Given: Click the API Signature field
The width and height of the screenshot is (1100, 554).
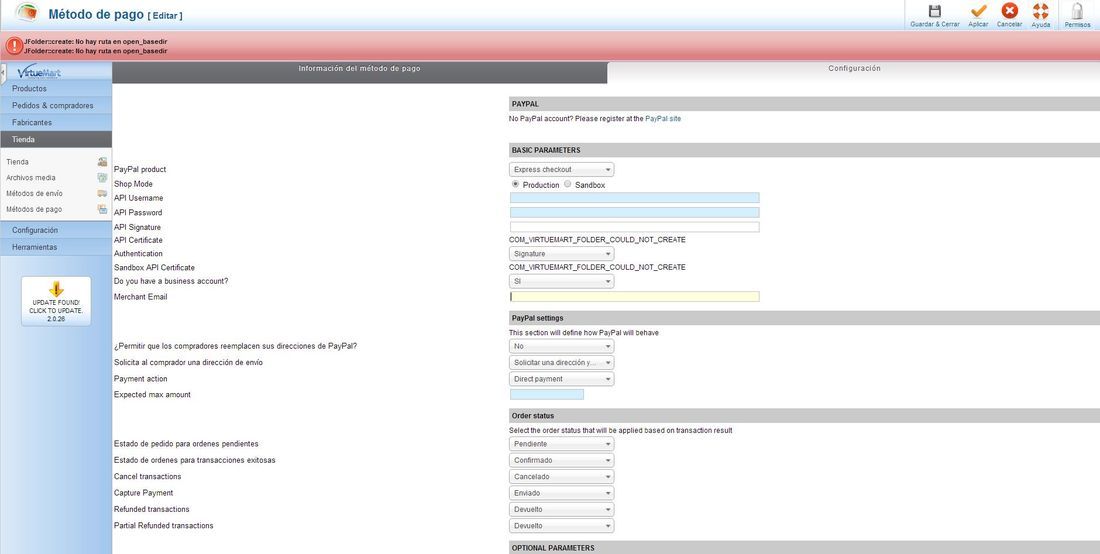Looking at the screenshot, I should pyautogui.click(x=634, y=227).
